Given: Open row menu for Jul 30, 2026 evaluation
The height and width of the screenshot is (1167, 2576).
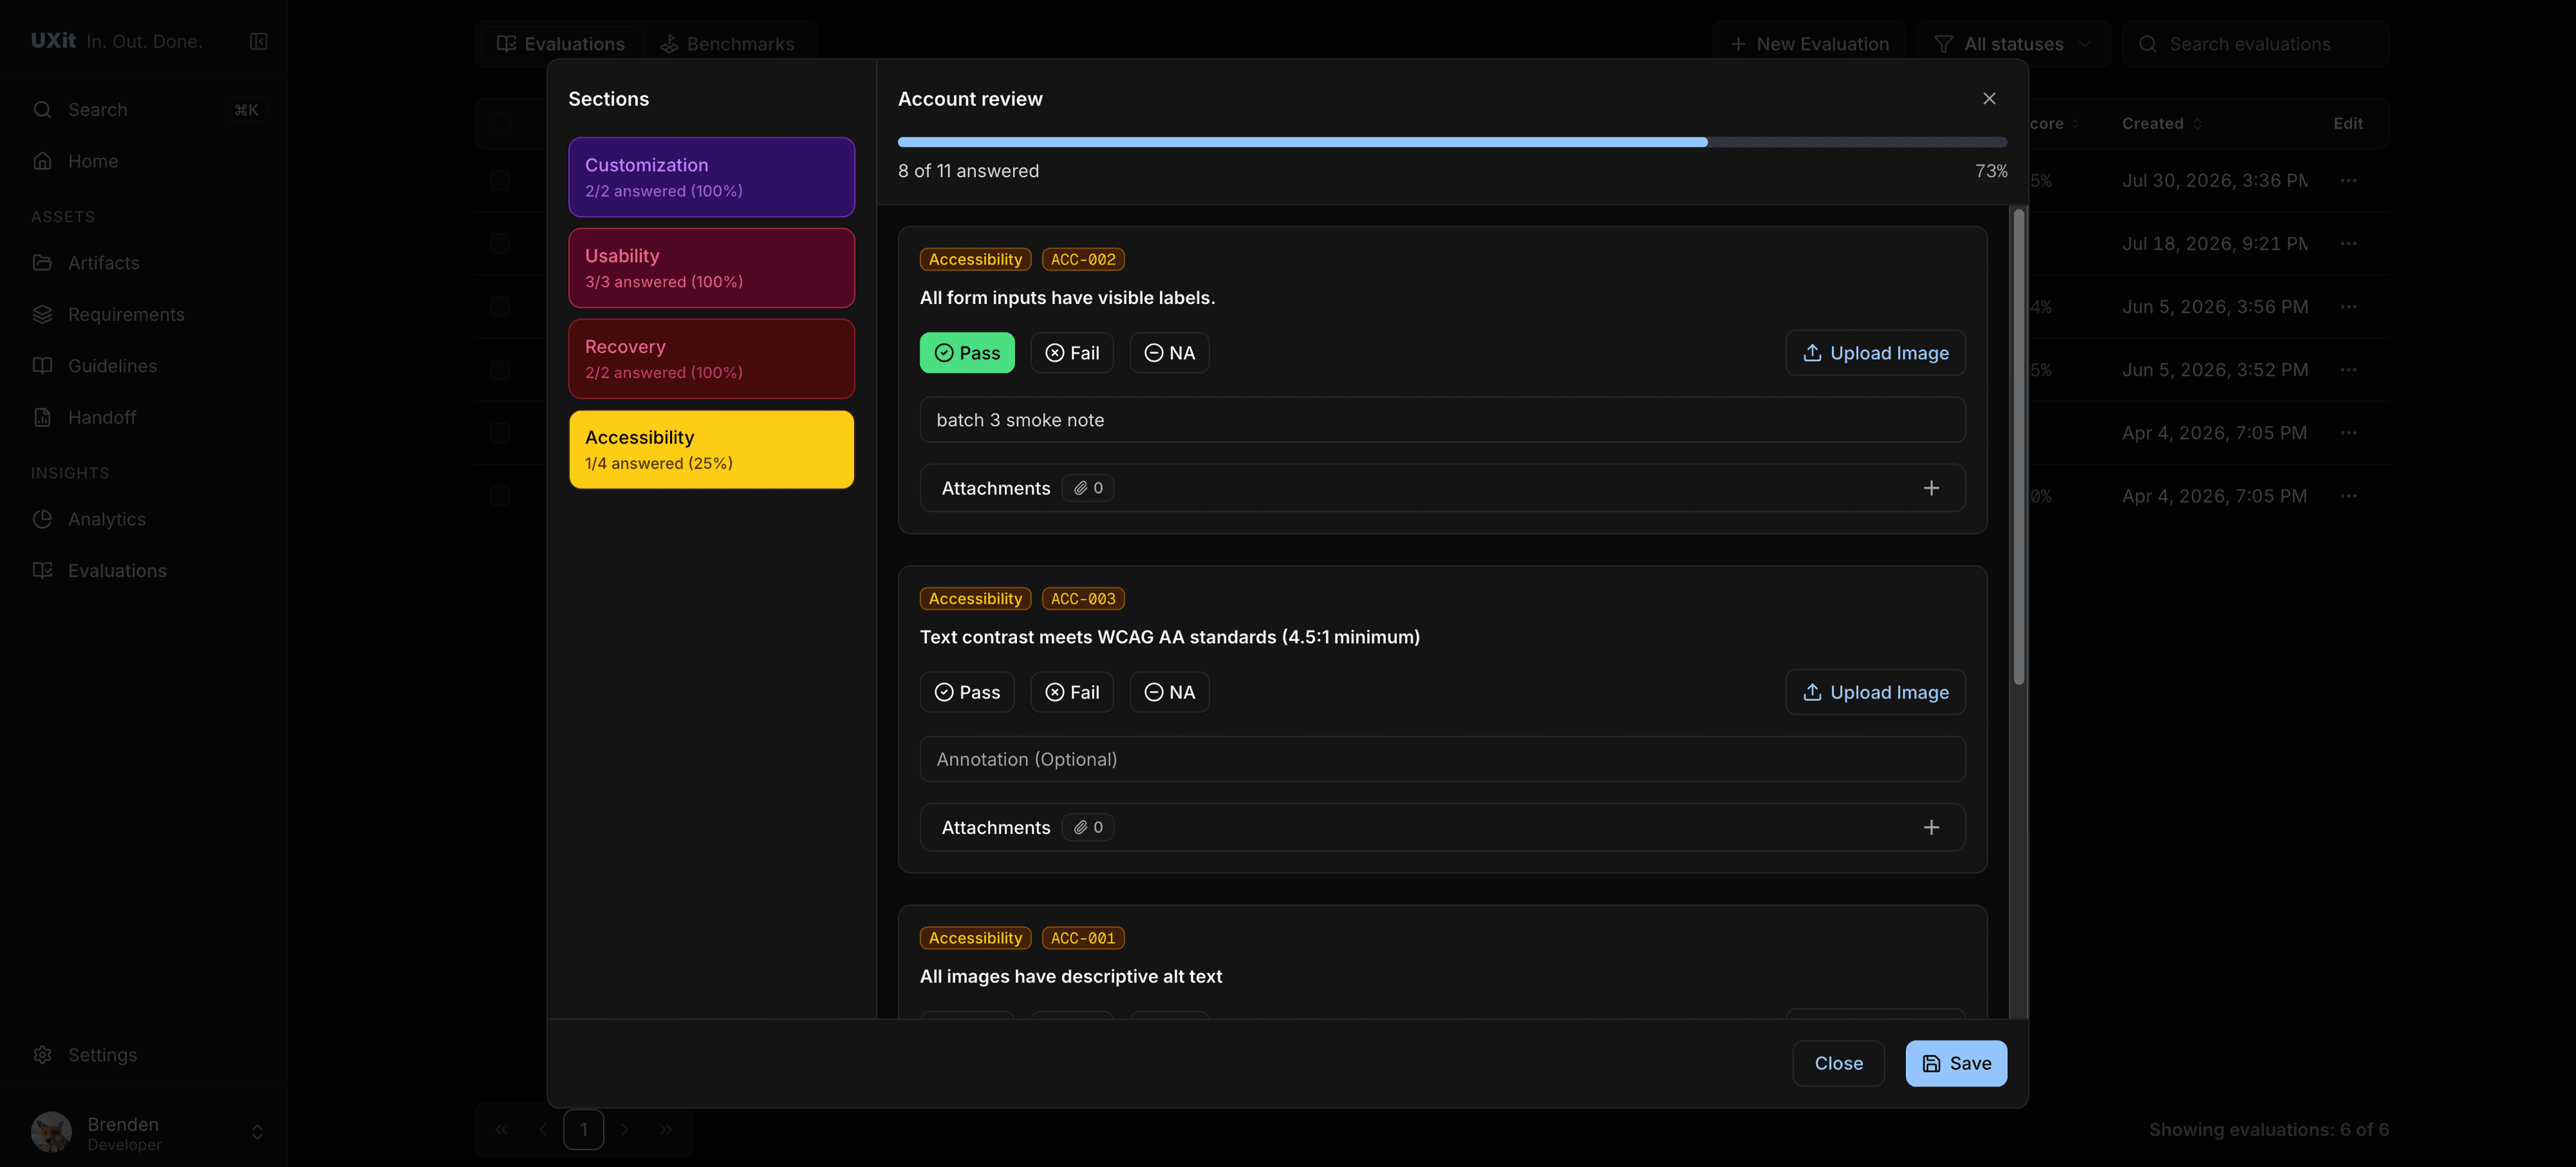Looking at the screenshot, I should [x=2348, y=181].
